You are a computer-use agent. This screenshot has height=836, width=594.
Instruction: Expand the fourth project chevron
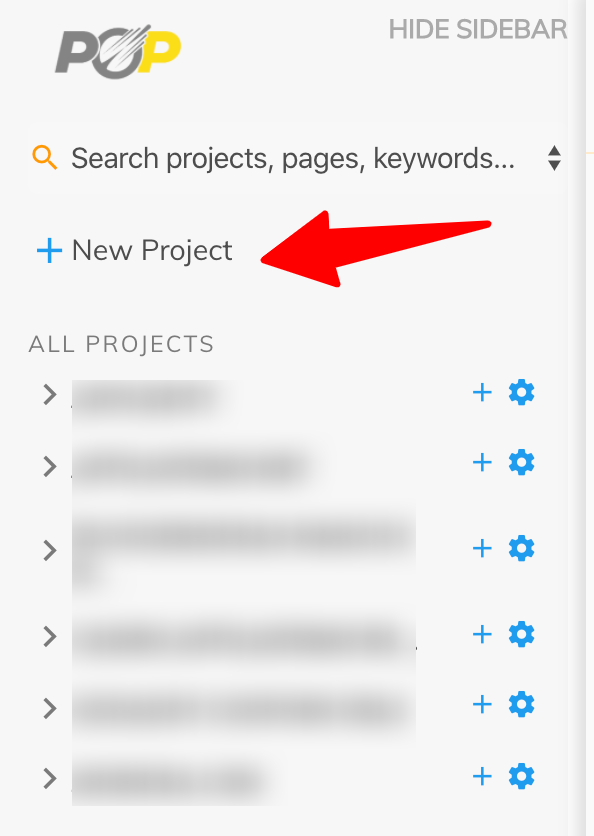click(49, 634)
